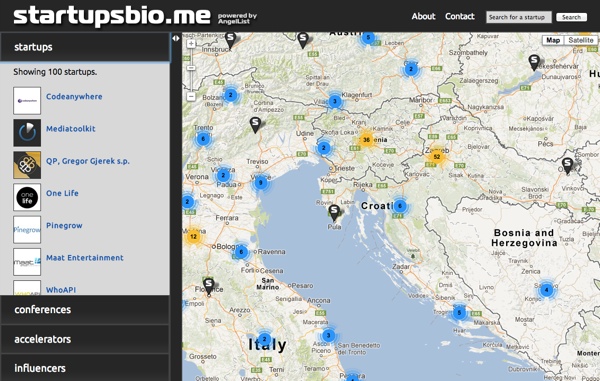Switch map to Satellite view

coord(580,40)
